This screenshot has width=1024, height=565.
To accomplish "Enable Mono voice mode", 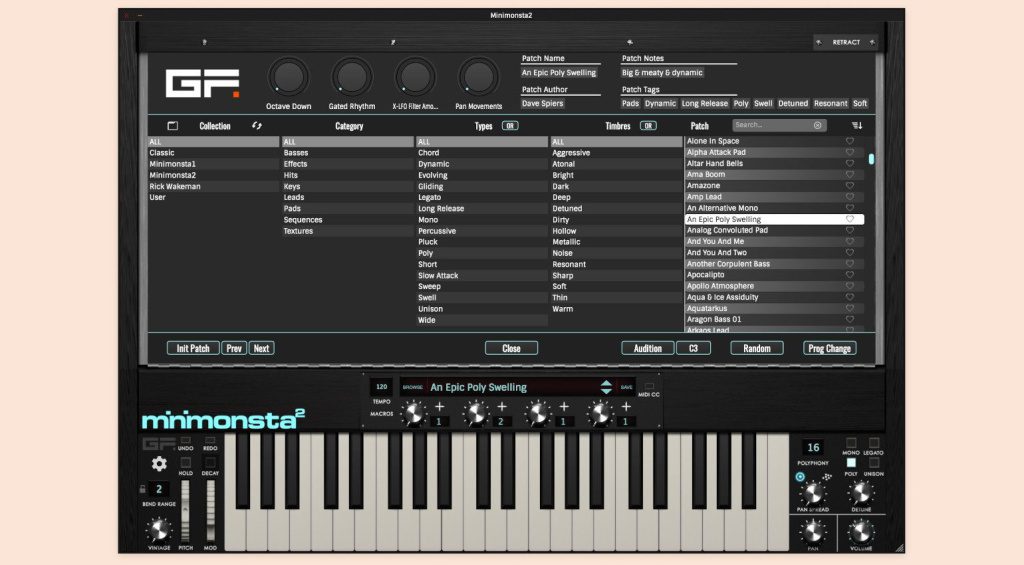I will [851, 443].
